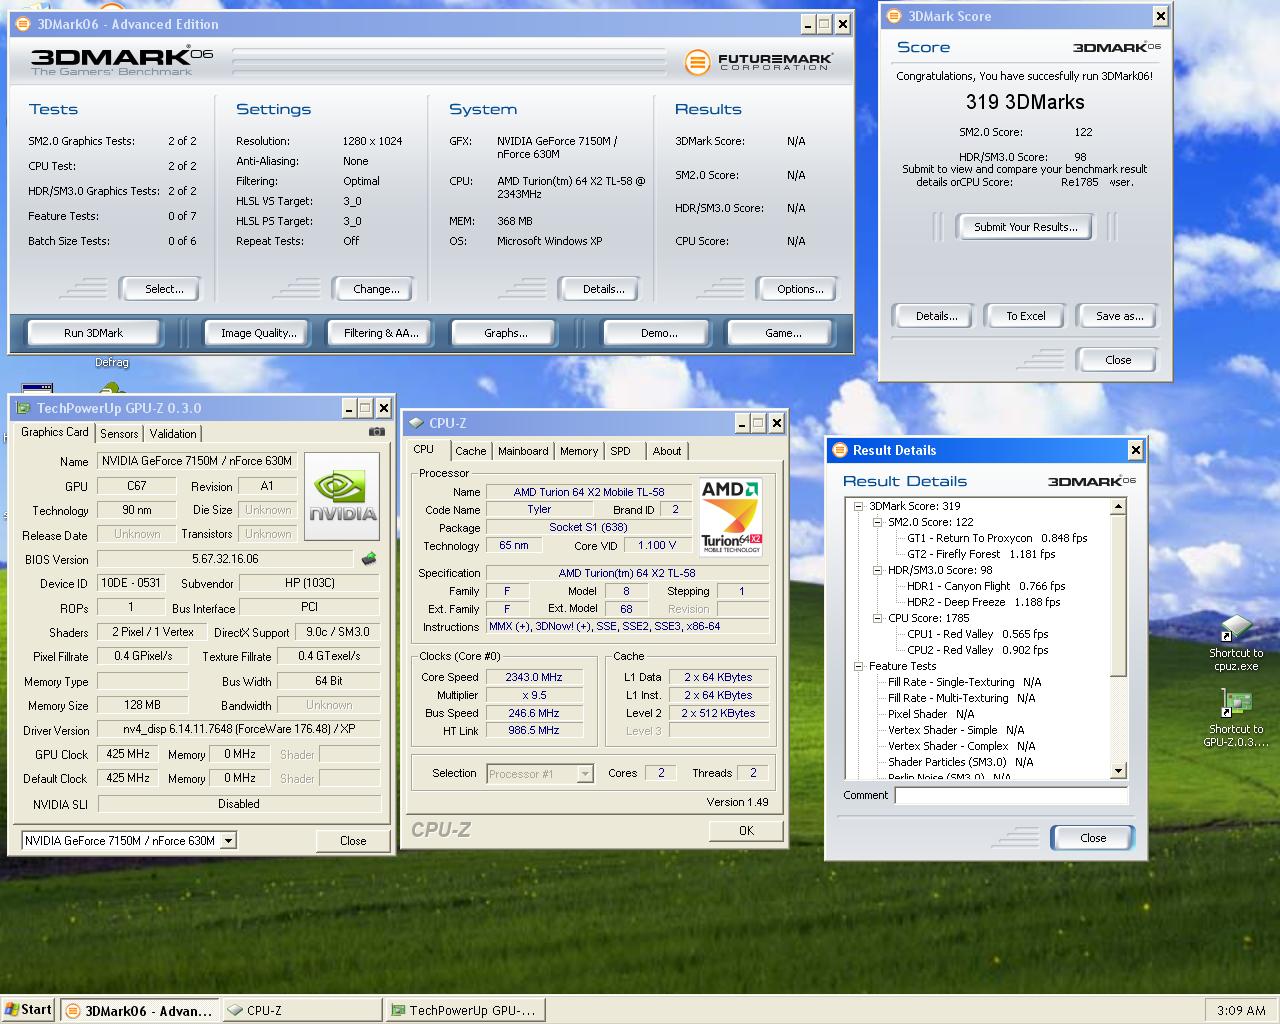Screen dimensions: 1280x1024
Task: Select GT2 - Firefly Forest result row
Action: point(981,554)
